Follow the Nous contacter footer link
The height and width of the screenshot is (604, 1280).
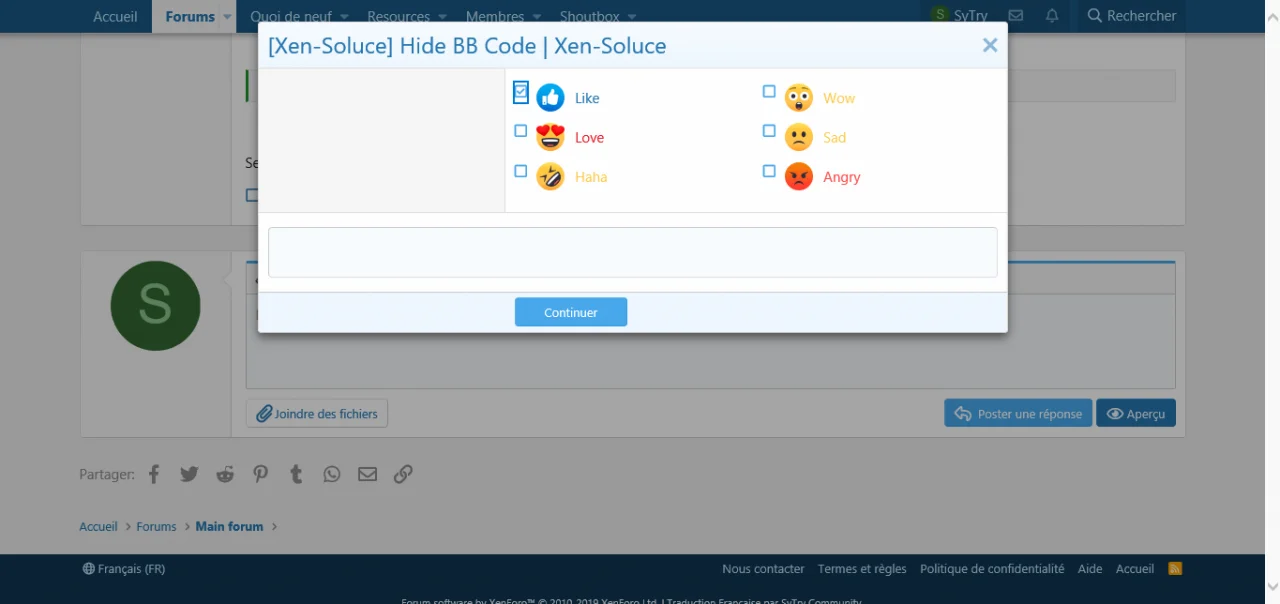[763, 569]
